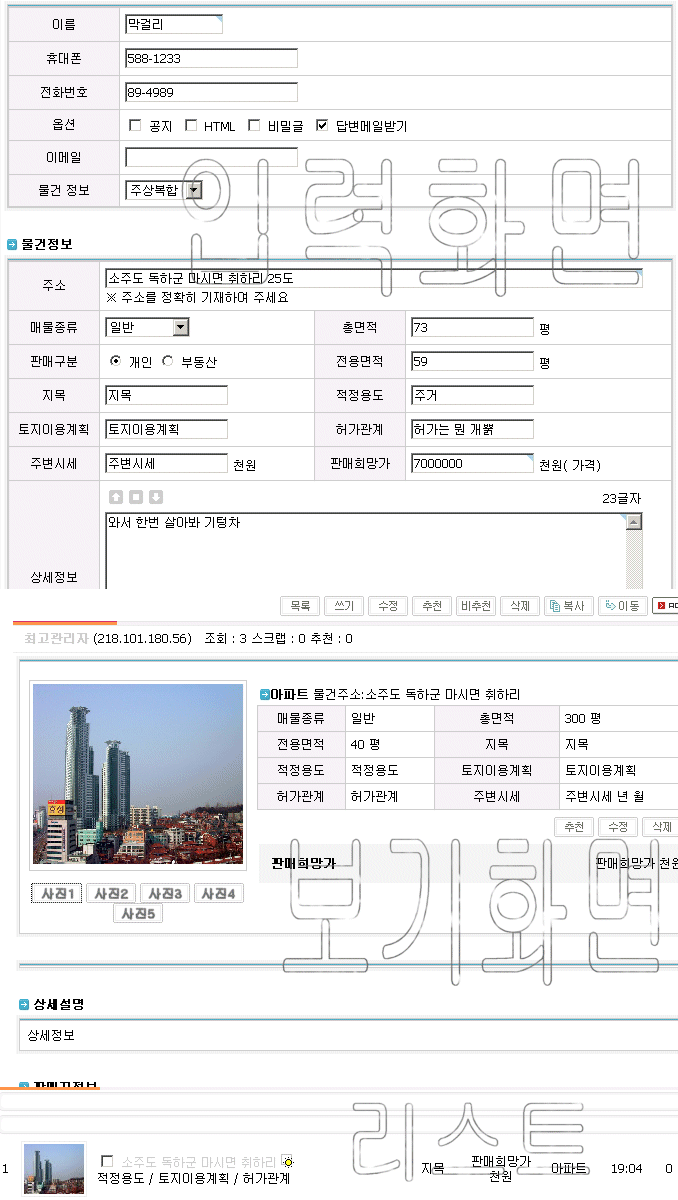The image size is (678, 1200).
Task: Tick the checkbox in the list row
Action: point(108,1162)
